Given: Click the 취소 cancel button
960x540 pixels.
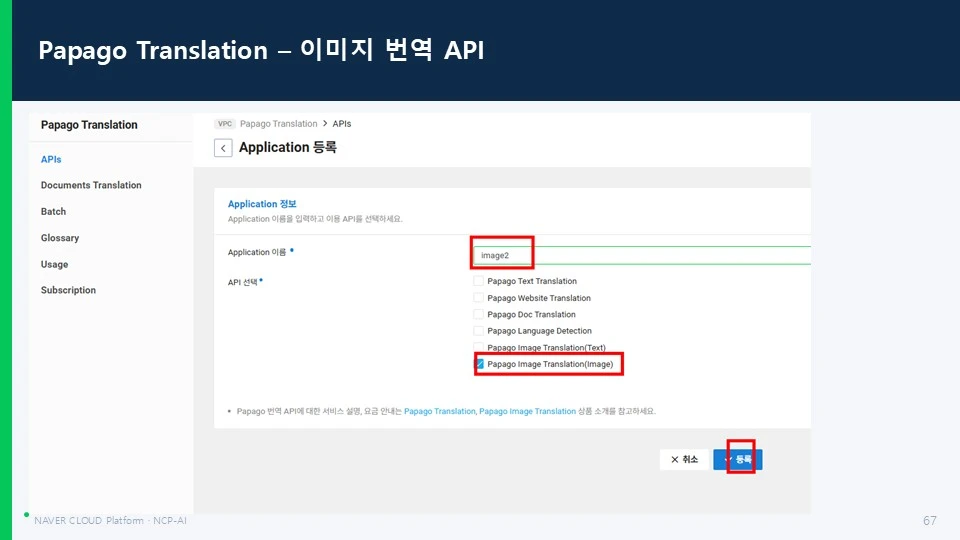Looking at the screenshot, I should pos(684,459).
